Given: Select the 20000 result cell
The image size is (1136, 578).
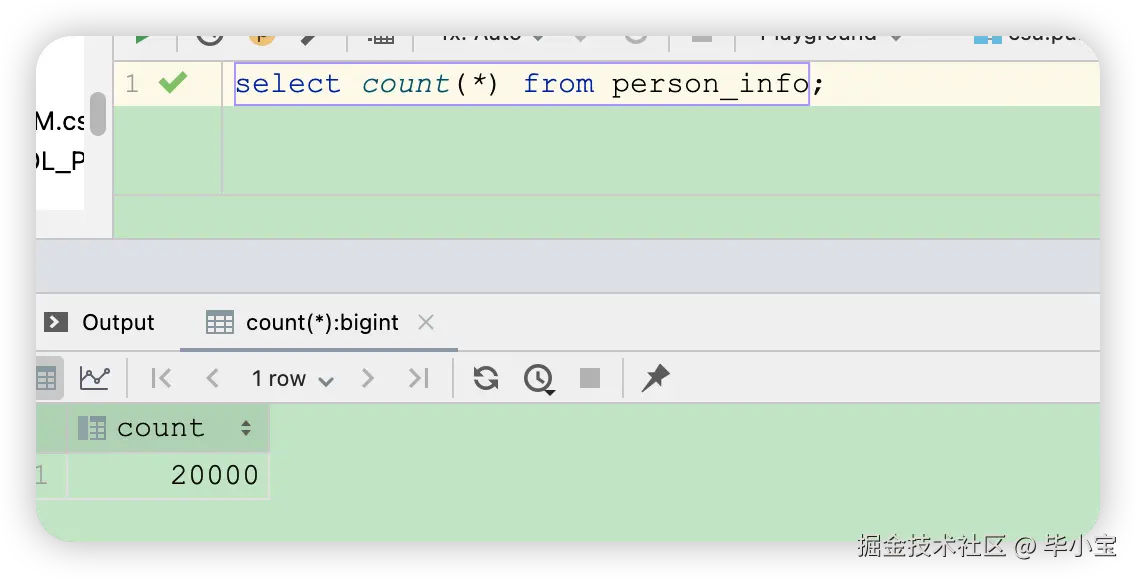Looking at the screenshot, I should point(214,475).
